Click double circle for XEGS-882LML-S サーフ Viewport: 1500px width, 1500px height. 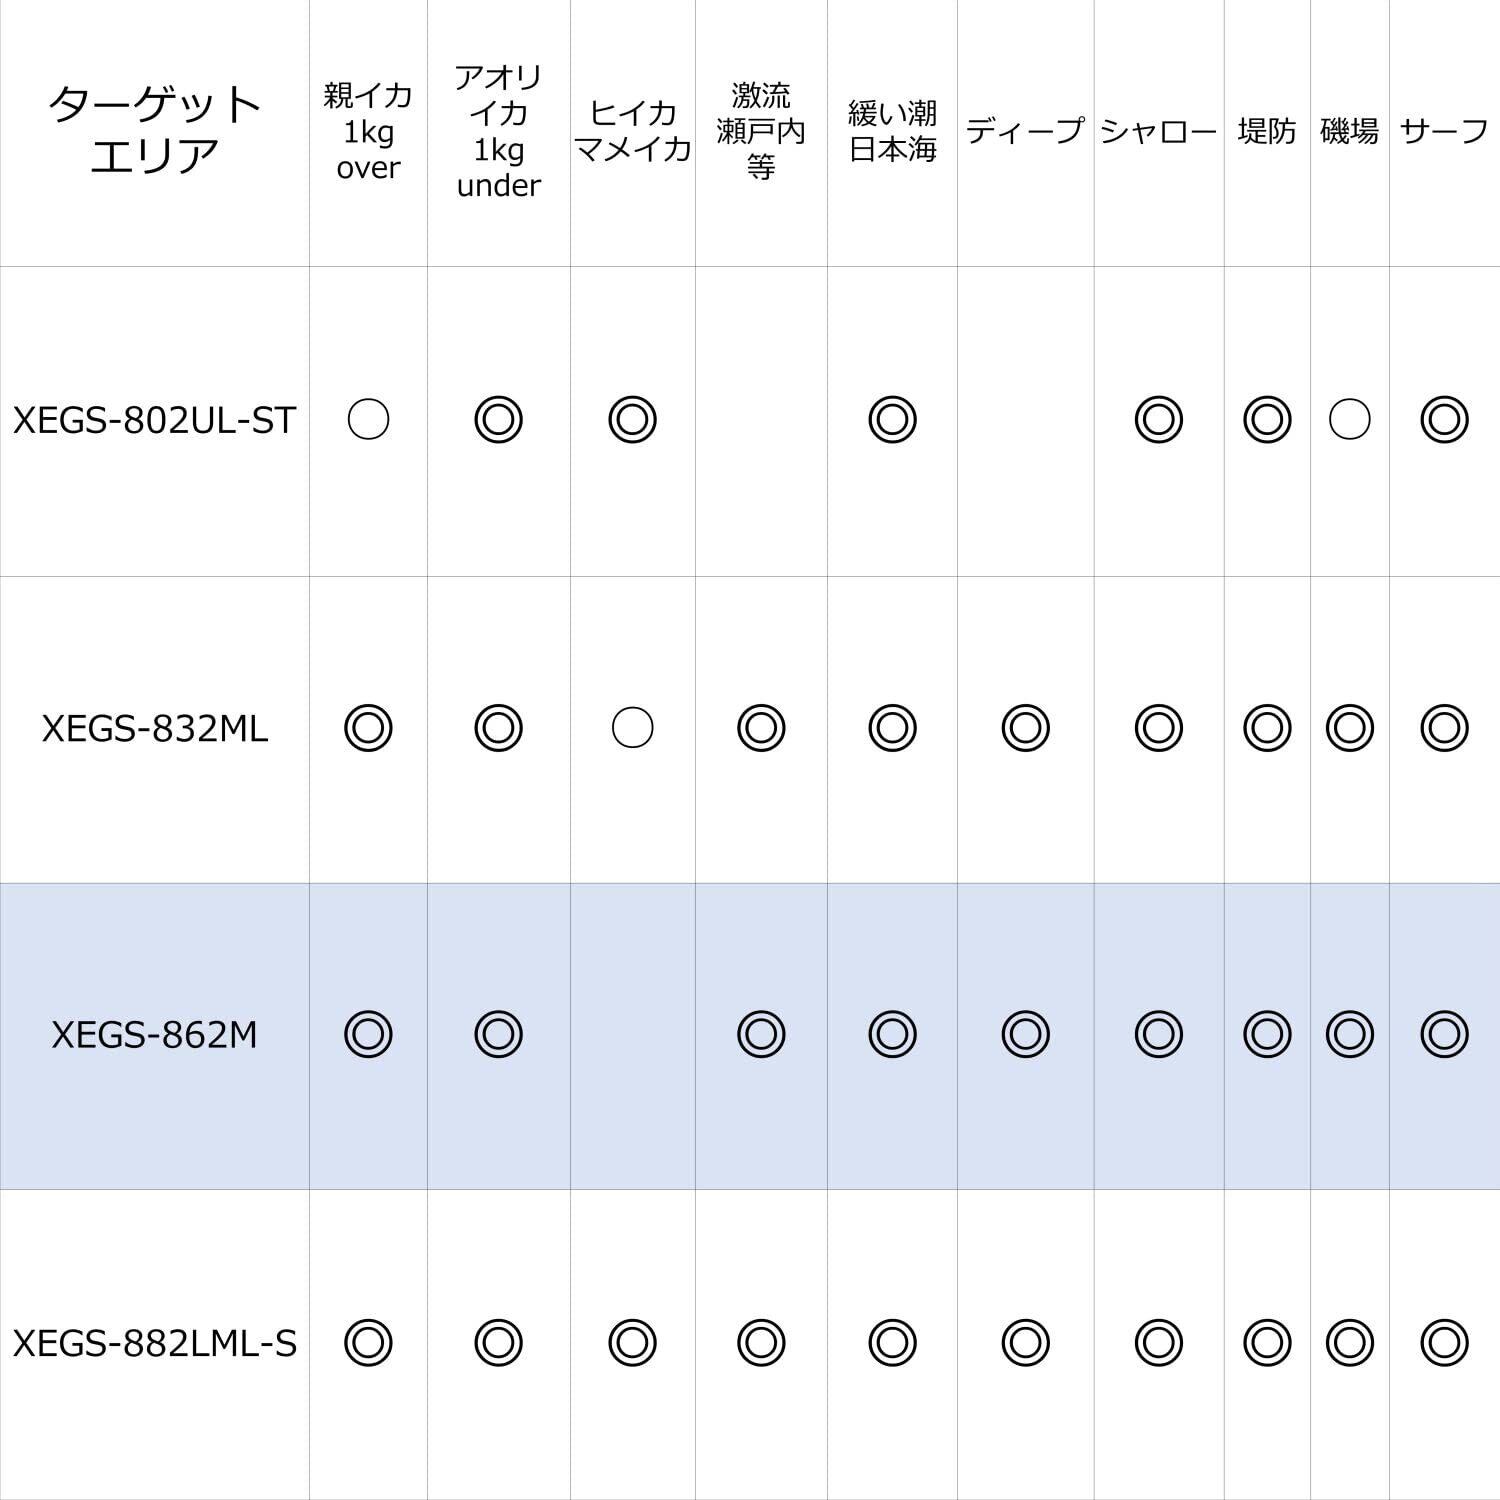(x=1444, y=1343)
